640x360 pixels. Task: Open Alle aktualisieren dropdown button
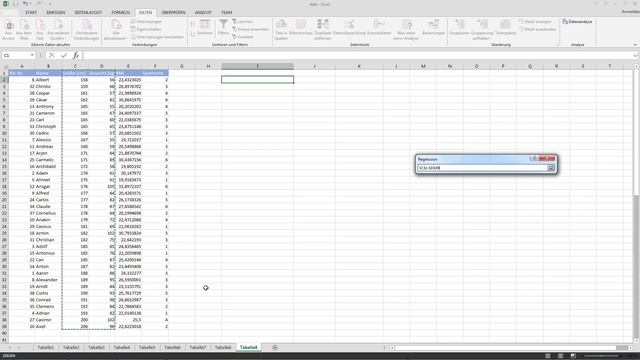click(115, 29)
